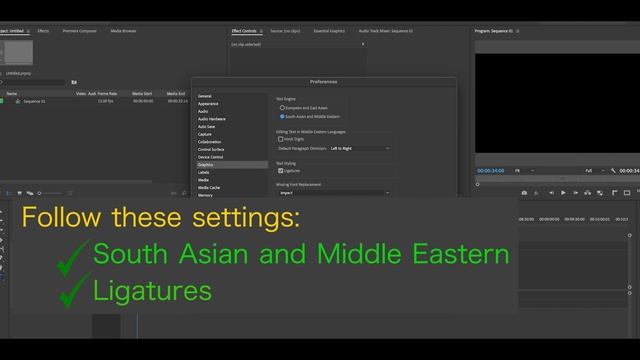Screen dimensions: 640x360
Task: Toggle the Ligatures checkbox
Action: coord(280,171)
